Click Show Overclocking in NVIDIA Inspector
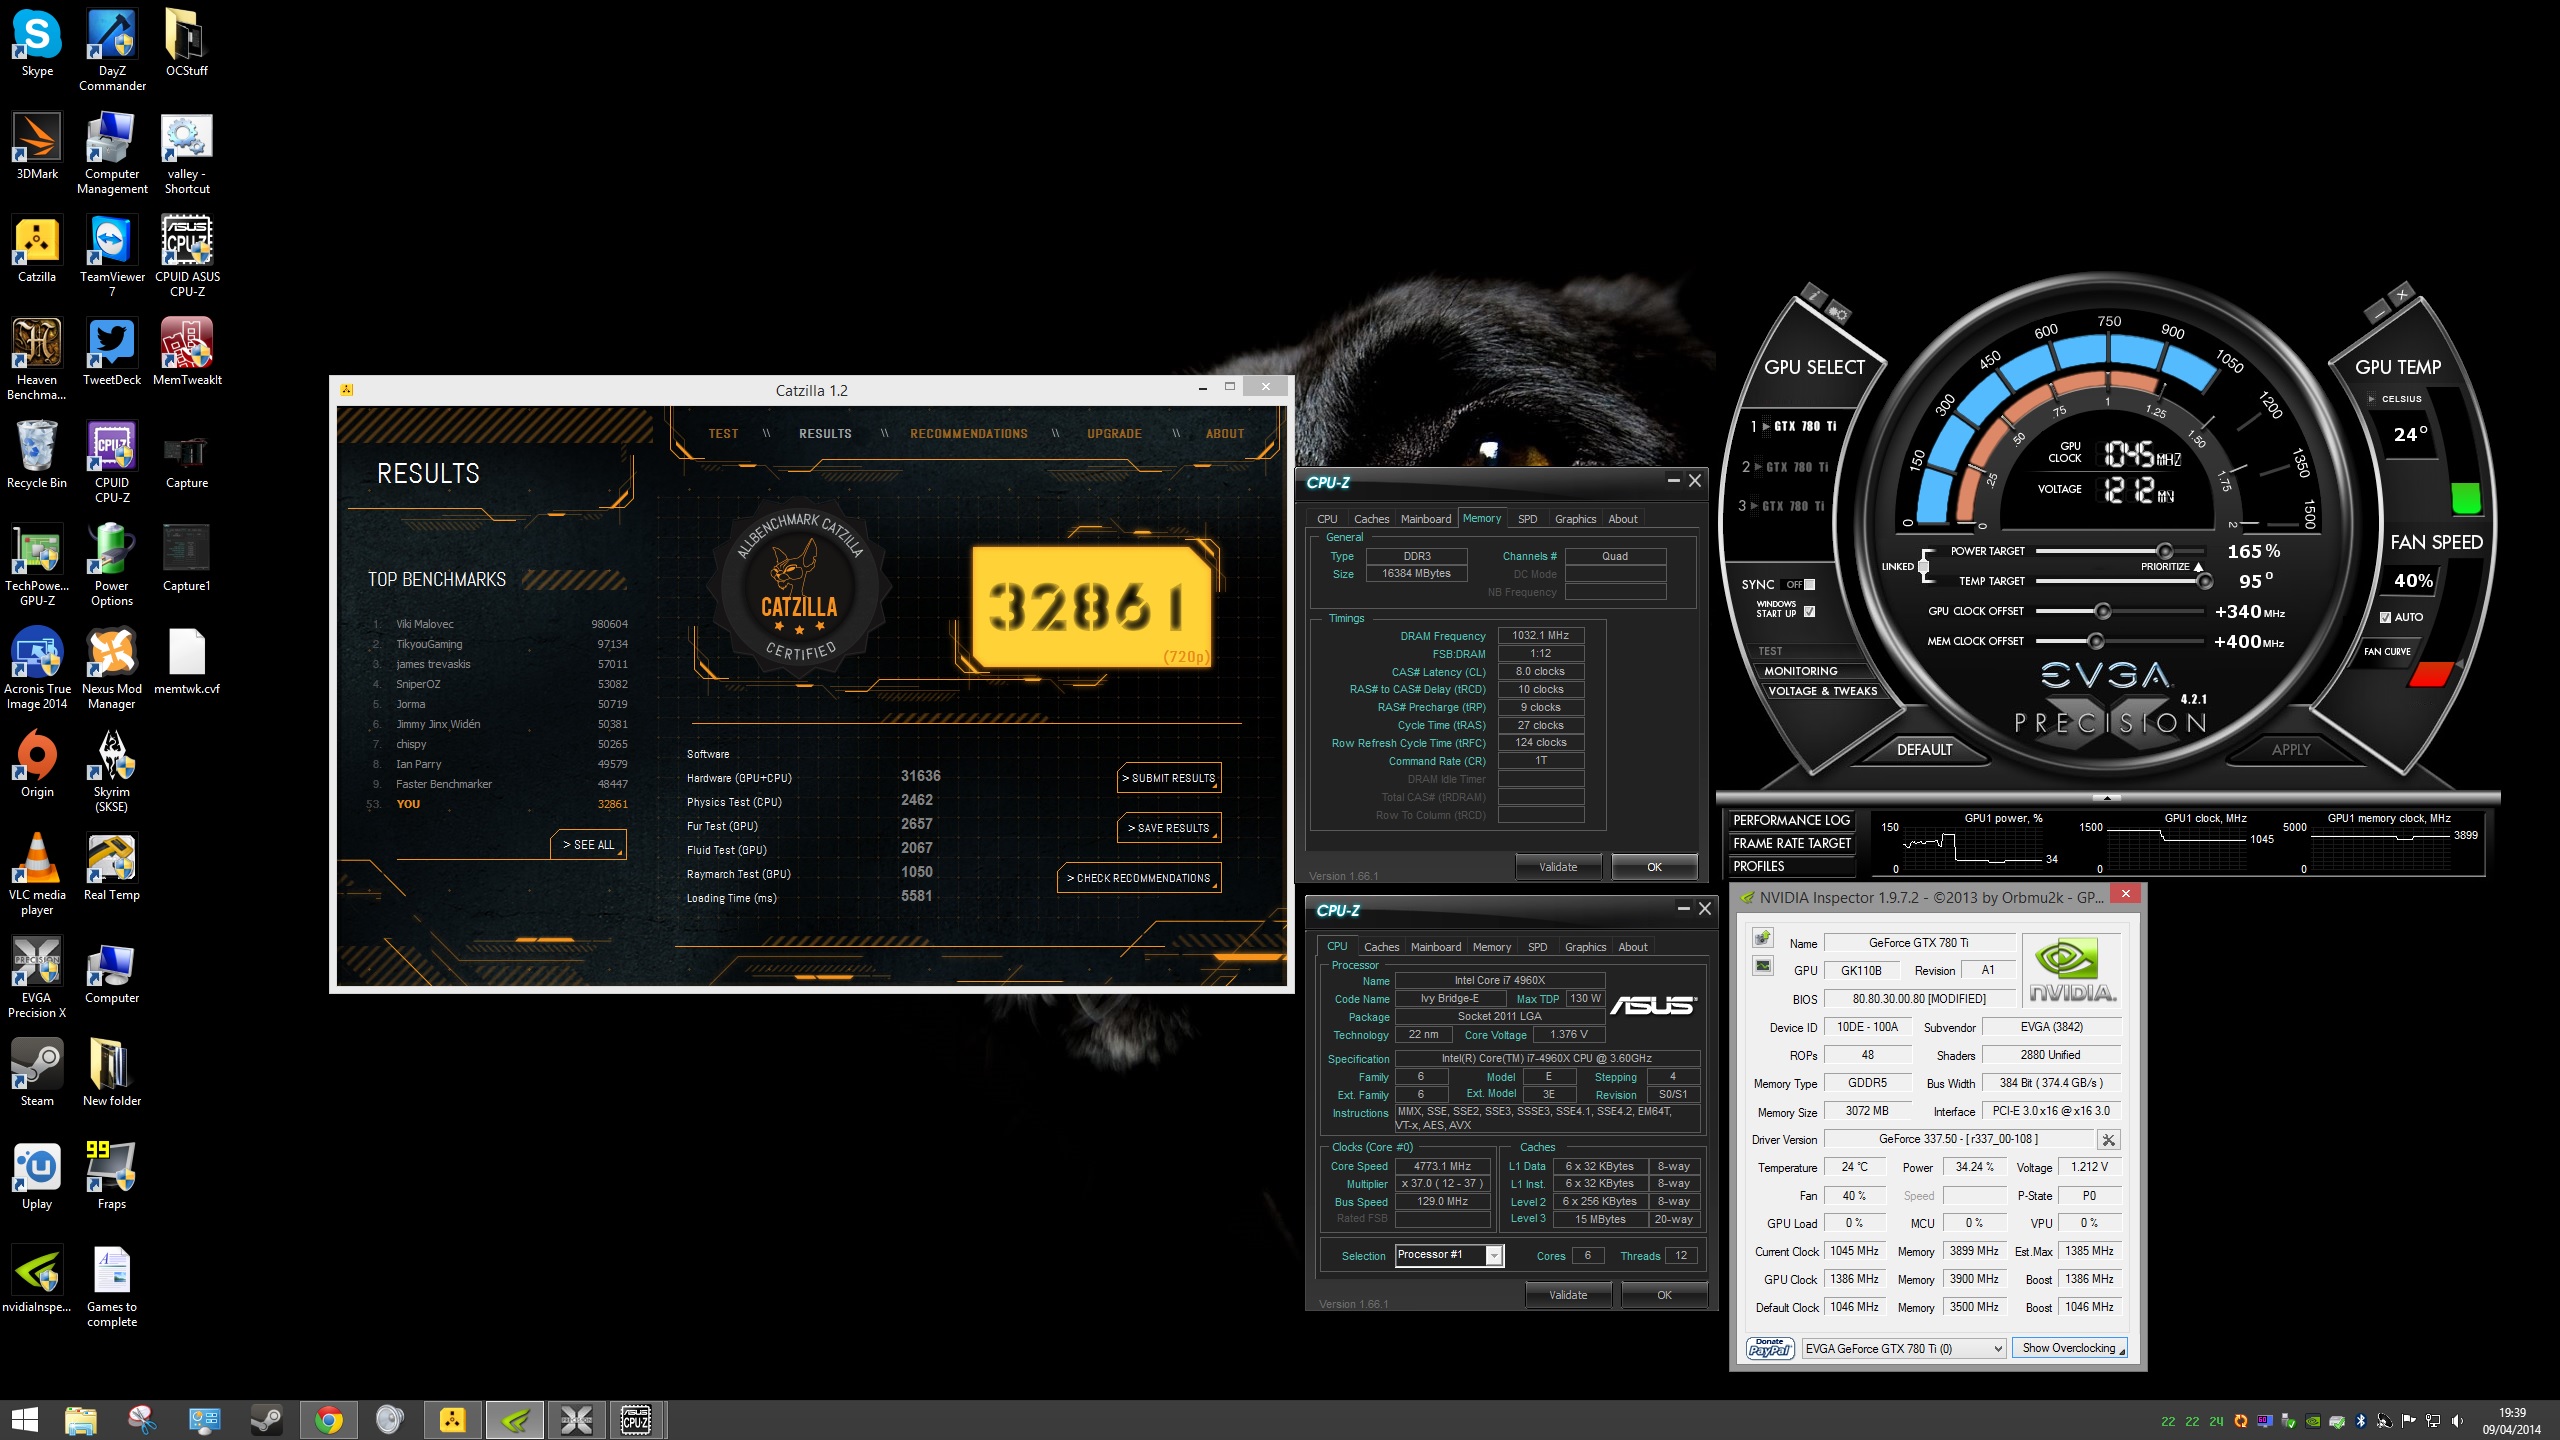Screen dimensions: 2560x1440 pyautogui.click(x=2069, y=1348)
